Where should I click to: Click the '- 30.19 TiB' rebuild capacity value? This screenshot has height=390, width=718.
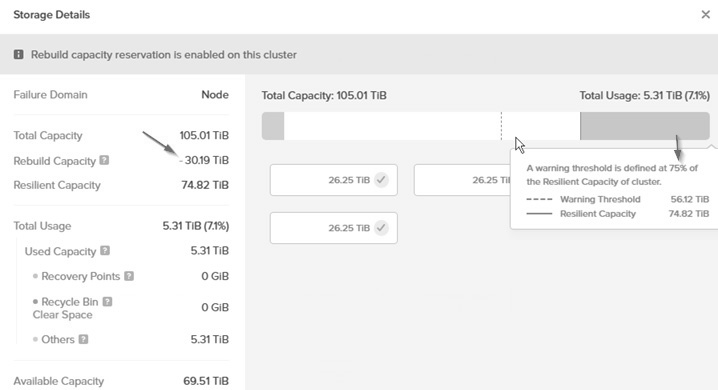204,160
